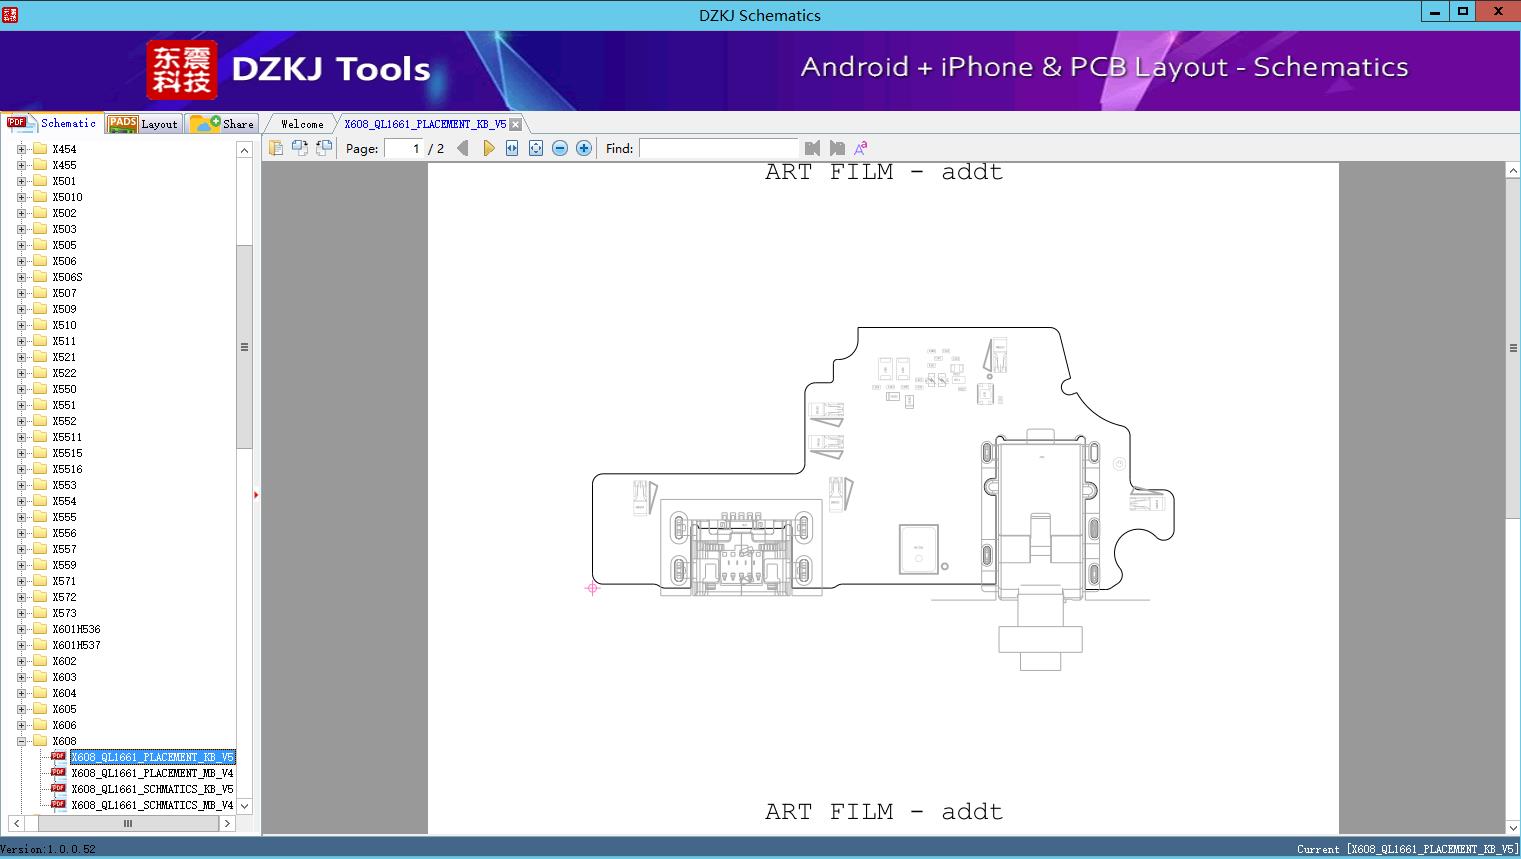Go to the next page arrow
Viewport: 1521px width, 859px height.
coord(488,148)
